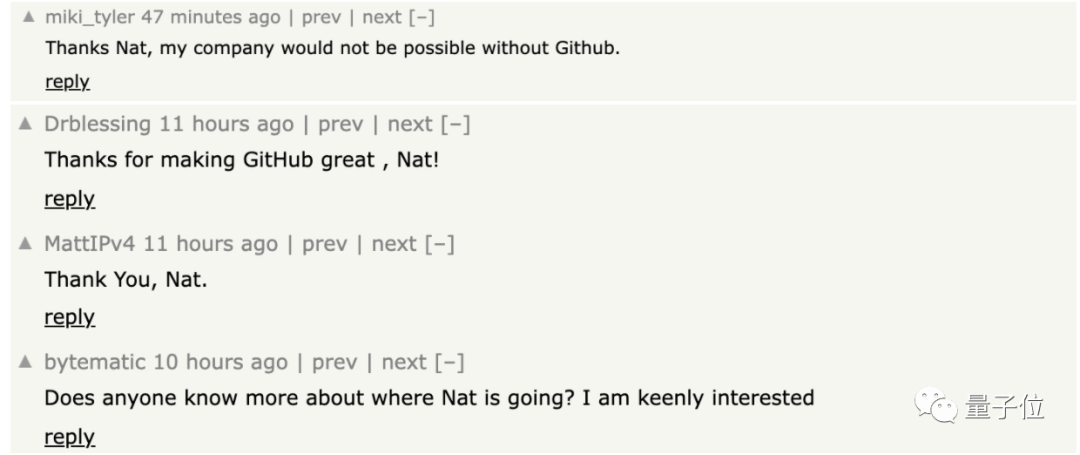Open bytematic's user profile
The width and height of the screenshot is (1080, 455).
pyautogui.click(x=95, y=363)
